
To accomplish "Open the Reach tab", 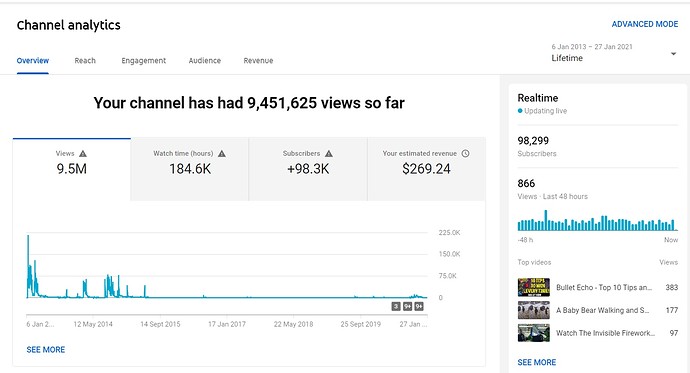I will coord(85,61).
